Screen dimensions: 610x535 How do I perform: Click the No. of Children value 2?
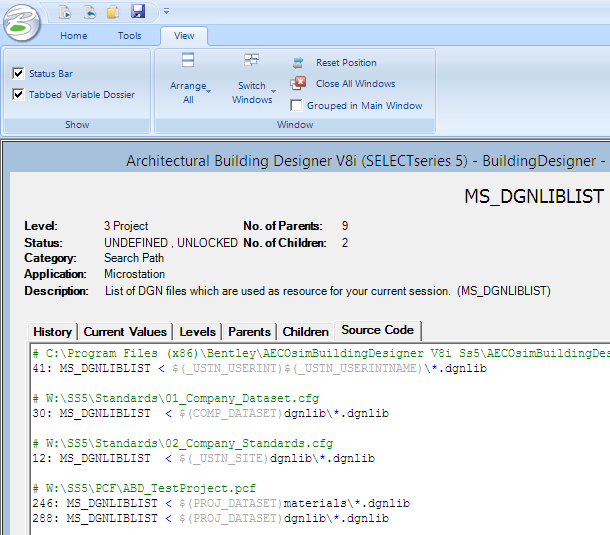point(345,243)
